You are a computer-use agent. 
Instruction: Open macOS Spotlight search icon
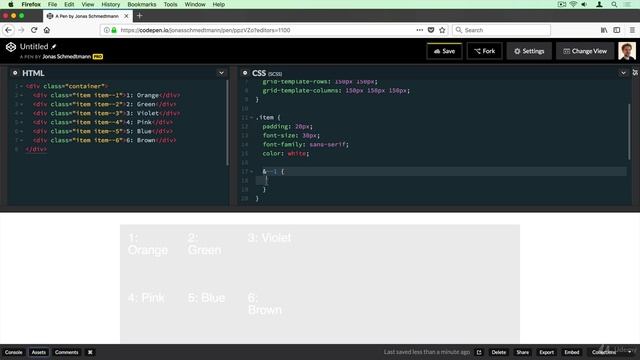(614, 4)
